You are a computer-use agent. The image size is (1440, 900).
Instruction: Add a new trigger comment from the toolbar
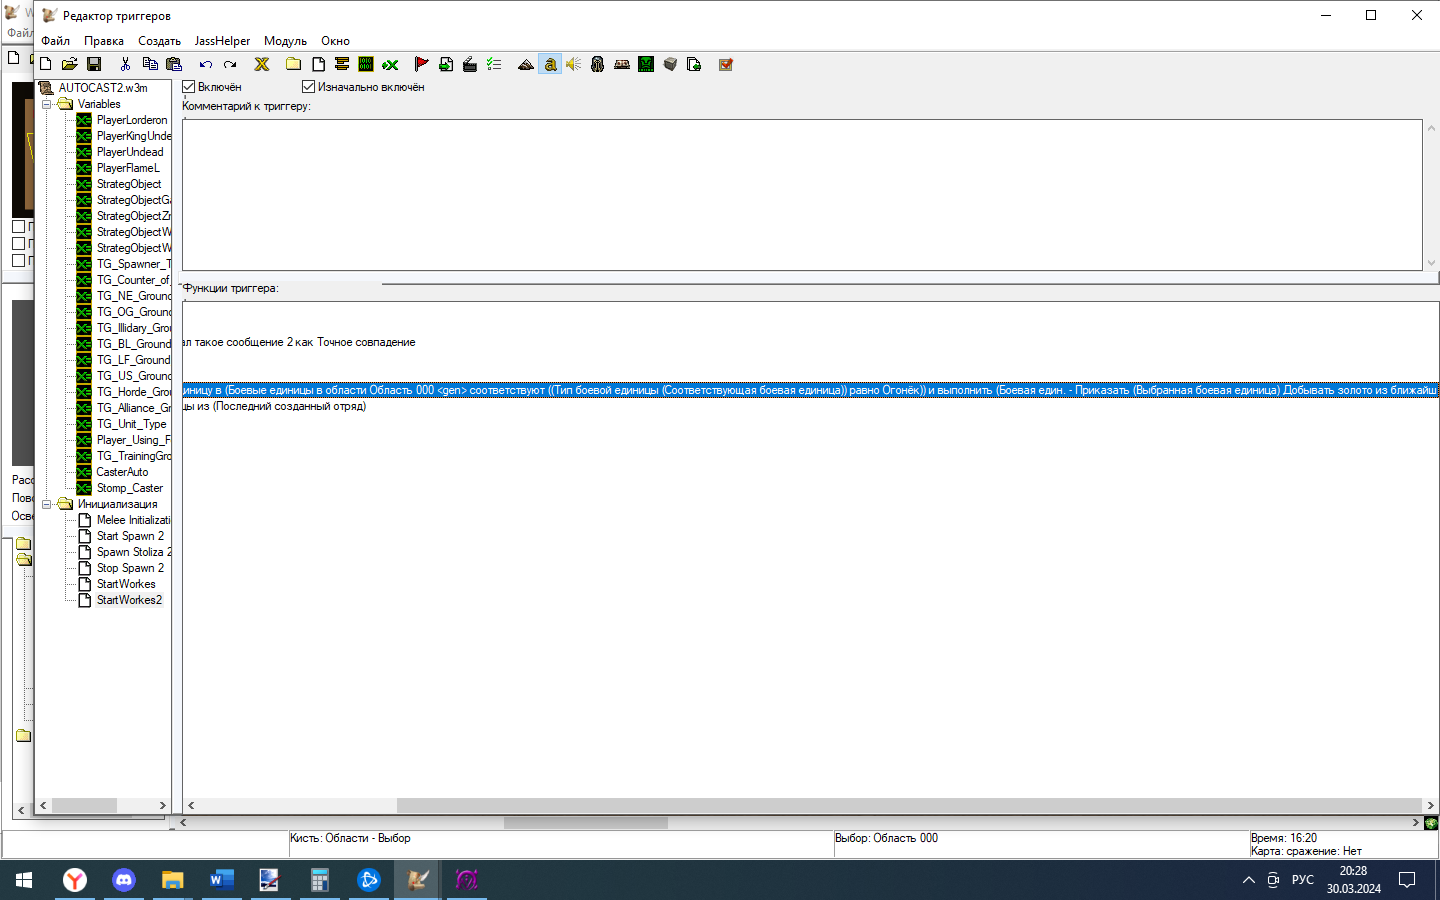[x=342, y=64]
